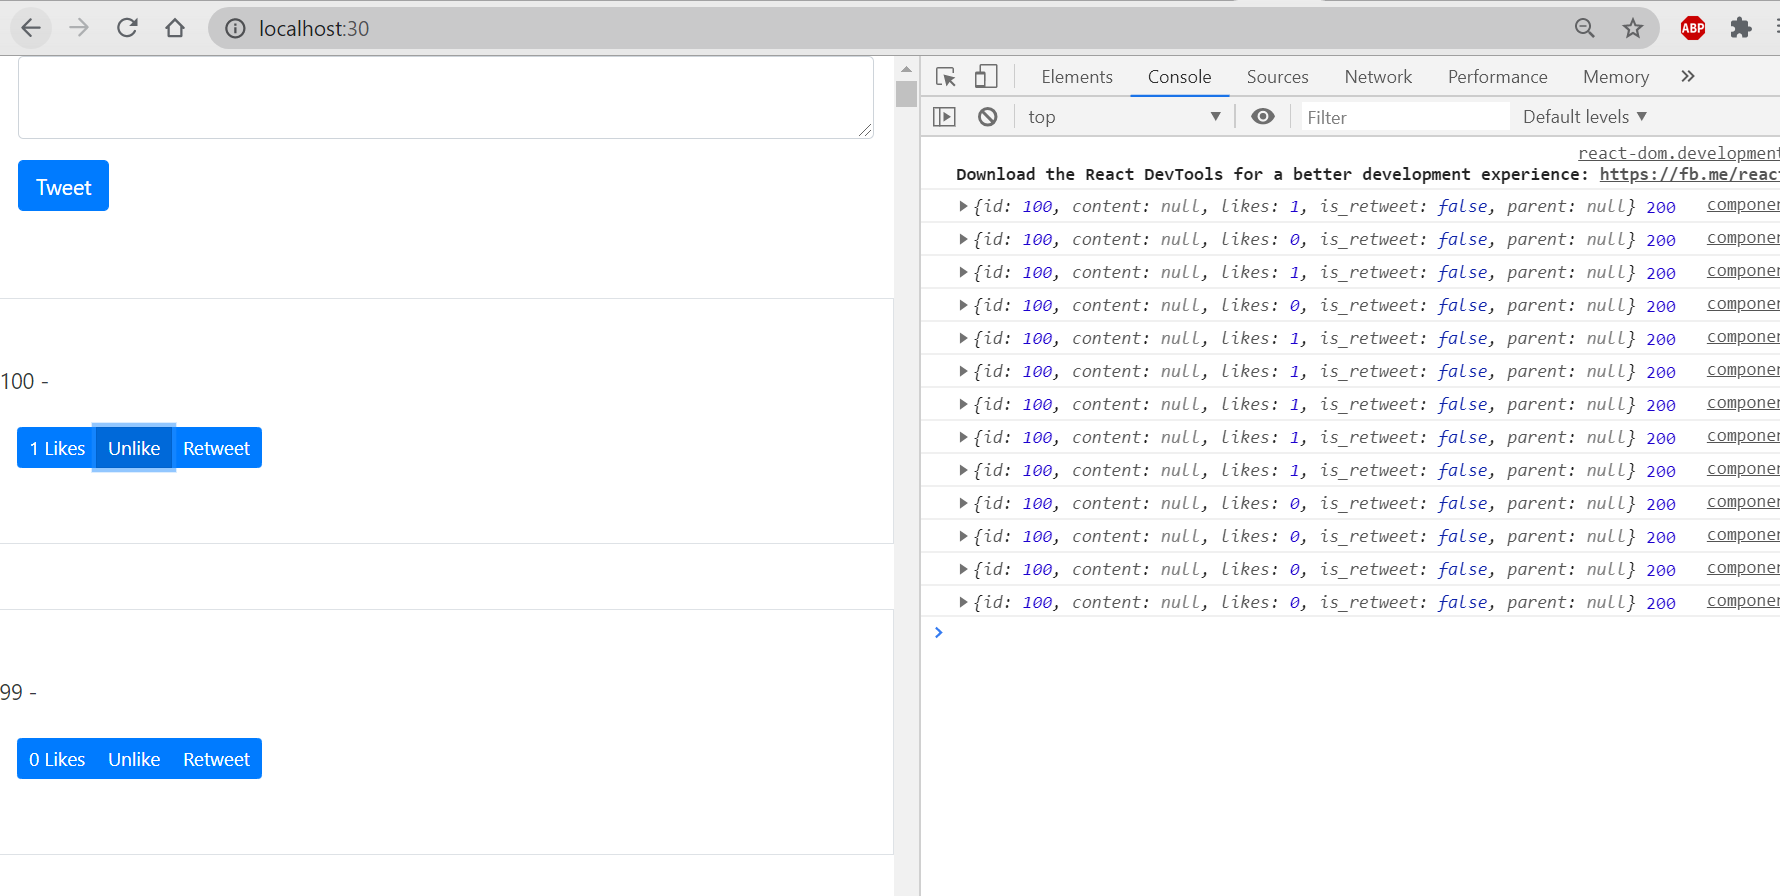The height and width of the screenshot is (896, 1780).
Task: Select the '100 -' tweet text
Action: tap(24, 381)
